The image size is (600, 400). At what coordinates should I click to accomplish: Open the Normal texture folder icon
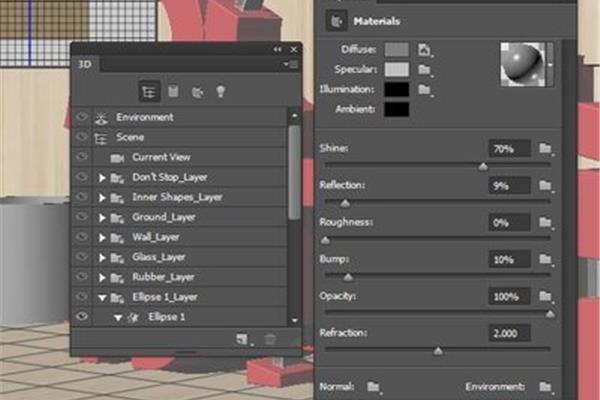coord(373,387)
